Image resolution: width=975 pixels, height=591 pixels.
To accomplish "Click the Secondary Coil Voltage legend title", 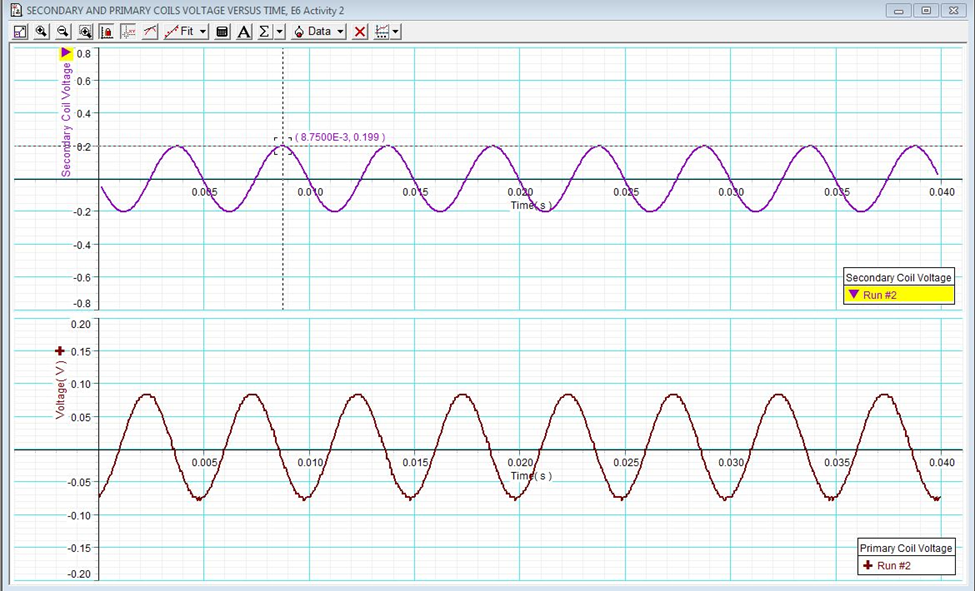I will [898, 277].
